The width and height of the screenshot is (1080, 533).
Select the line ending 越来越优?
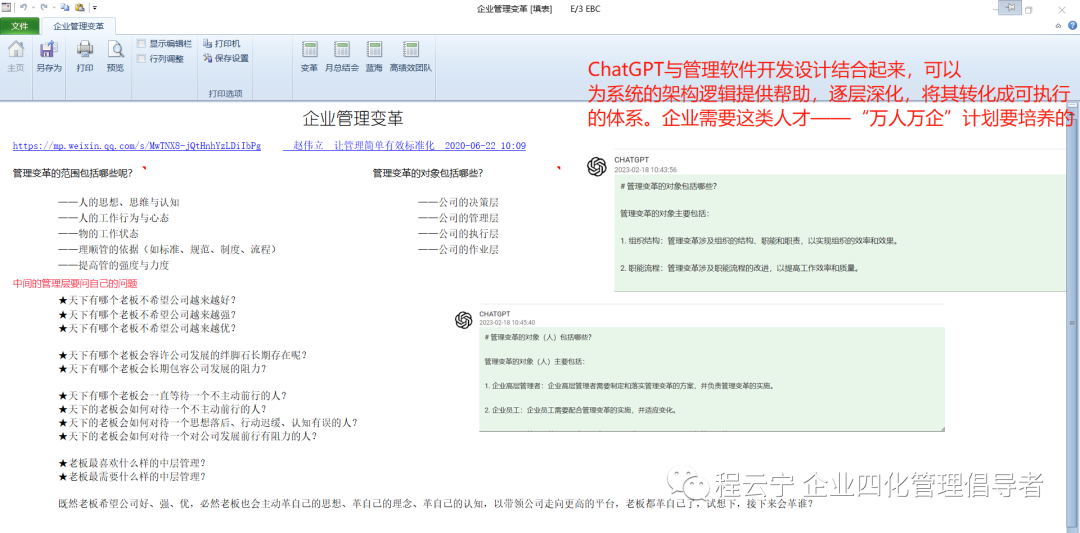click(x=147, y=328)
